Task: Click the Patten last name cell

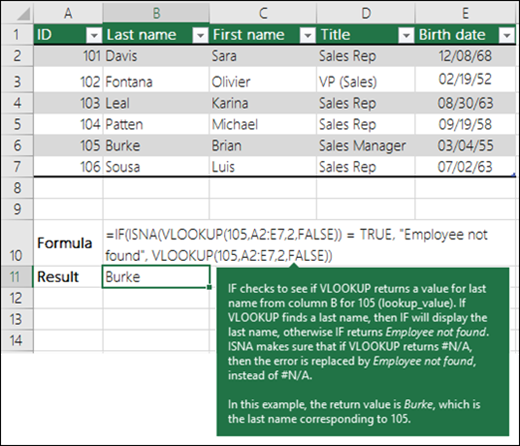Action: point(156,124)
